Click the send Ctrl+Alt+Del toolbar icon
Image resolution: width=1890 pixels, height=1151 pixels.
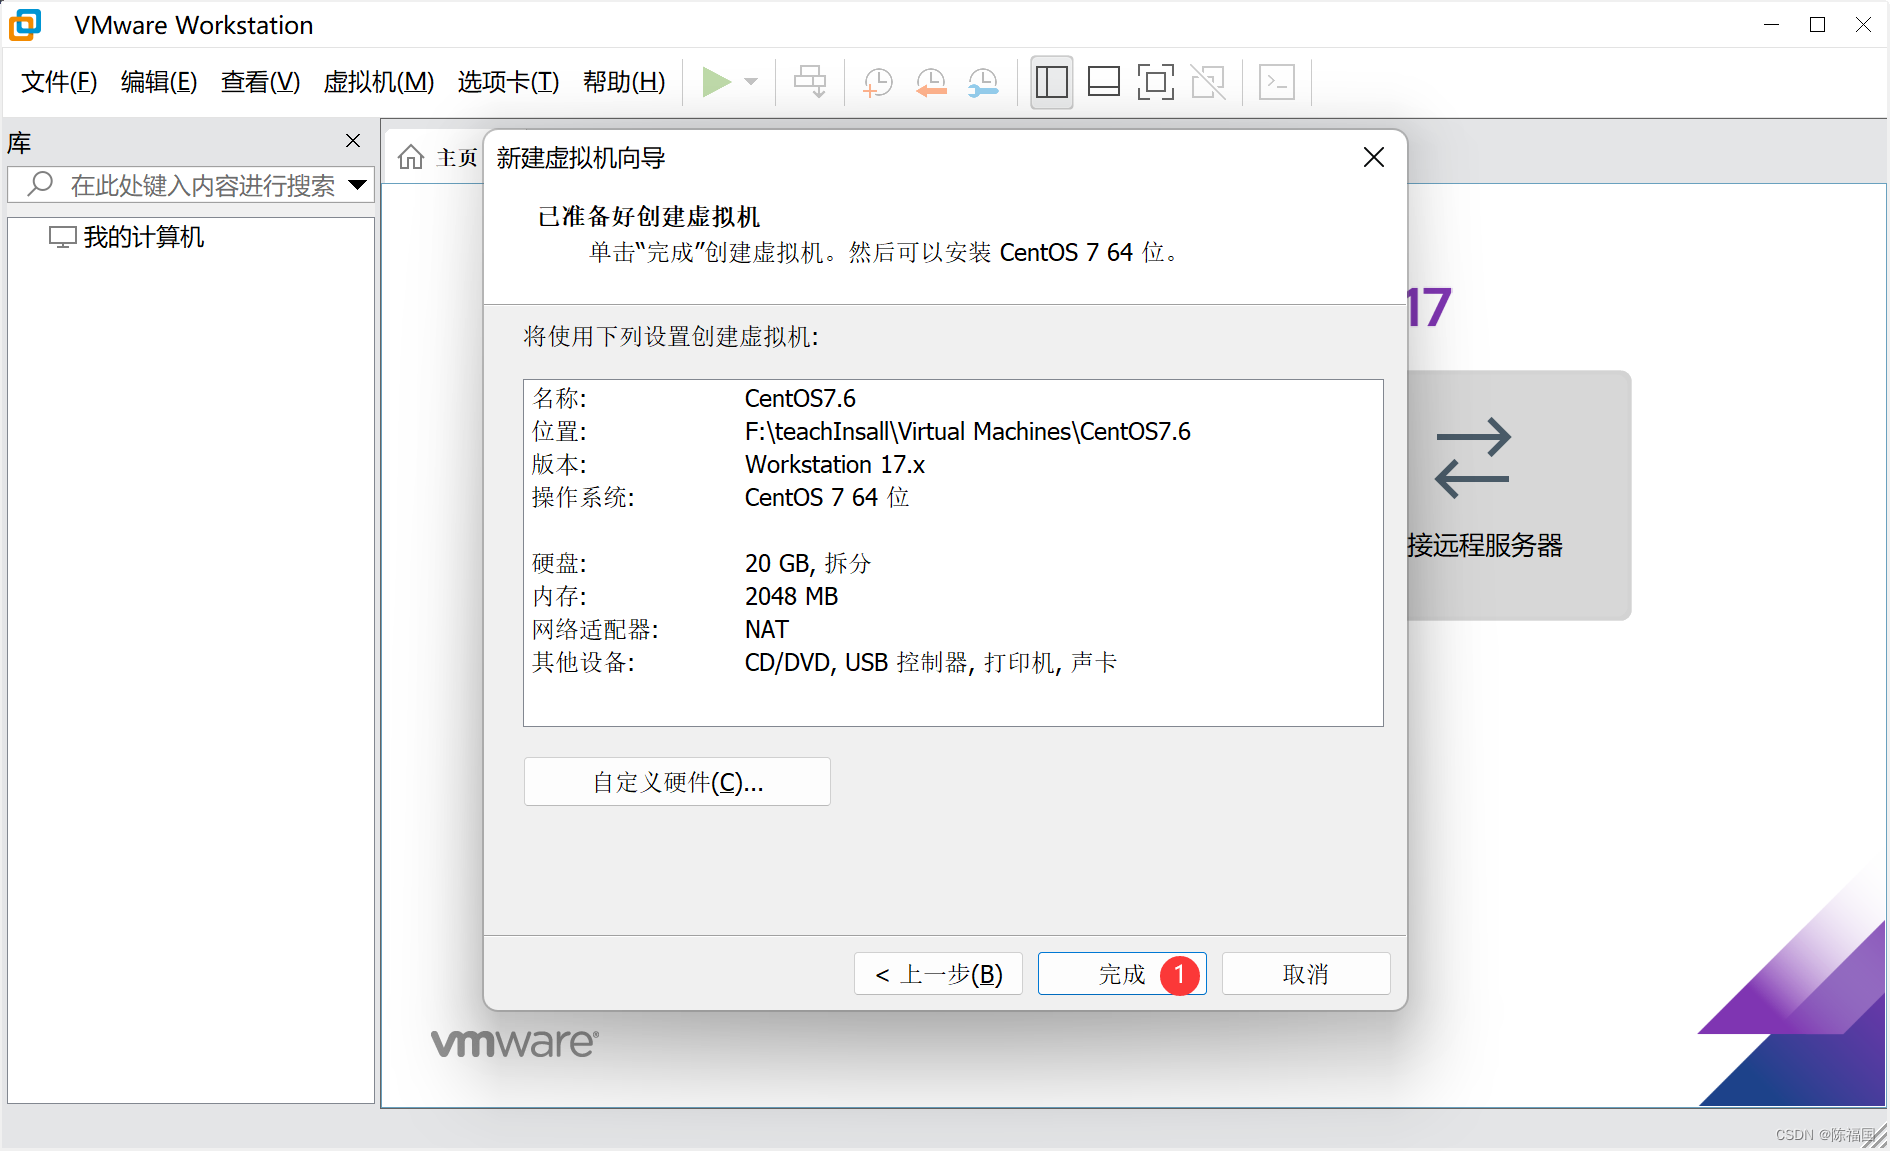[x=810, y=82]
